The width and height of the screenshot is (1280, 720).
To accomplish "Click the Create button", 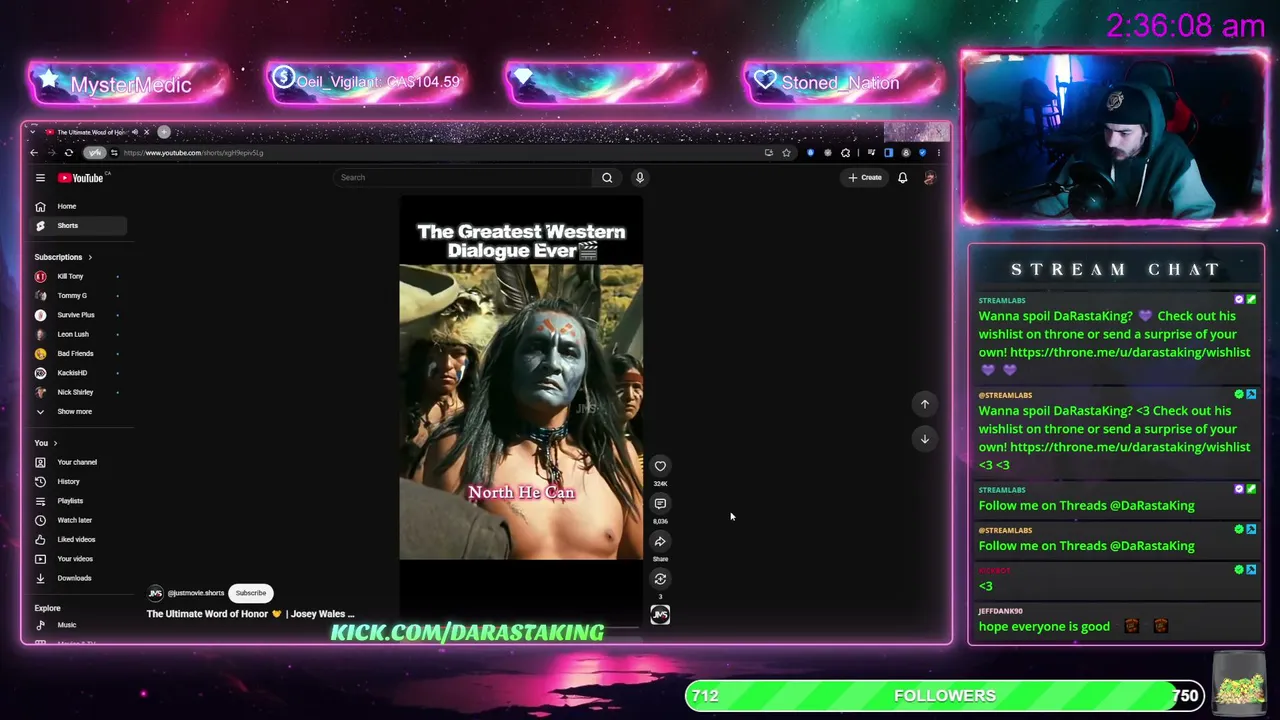I will coord(865,178).
